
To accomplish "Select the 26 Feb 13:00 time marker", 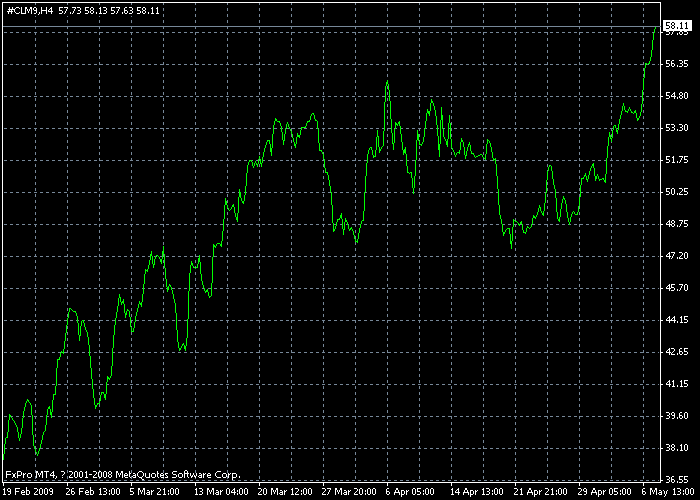I will [92, 493].
